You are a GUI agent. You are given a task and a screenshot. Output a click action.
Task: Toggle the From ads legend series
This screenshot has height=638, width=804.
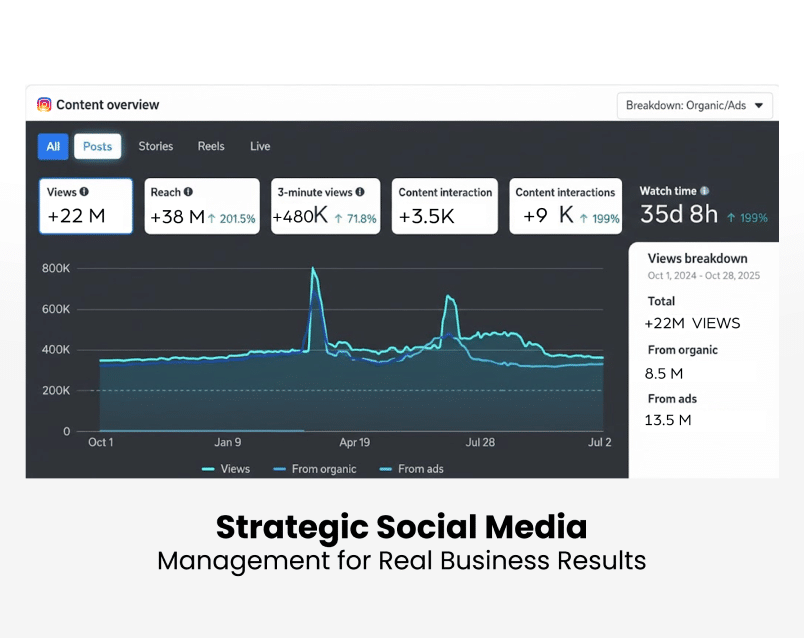tap(411, 468)
